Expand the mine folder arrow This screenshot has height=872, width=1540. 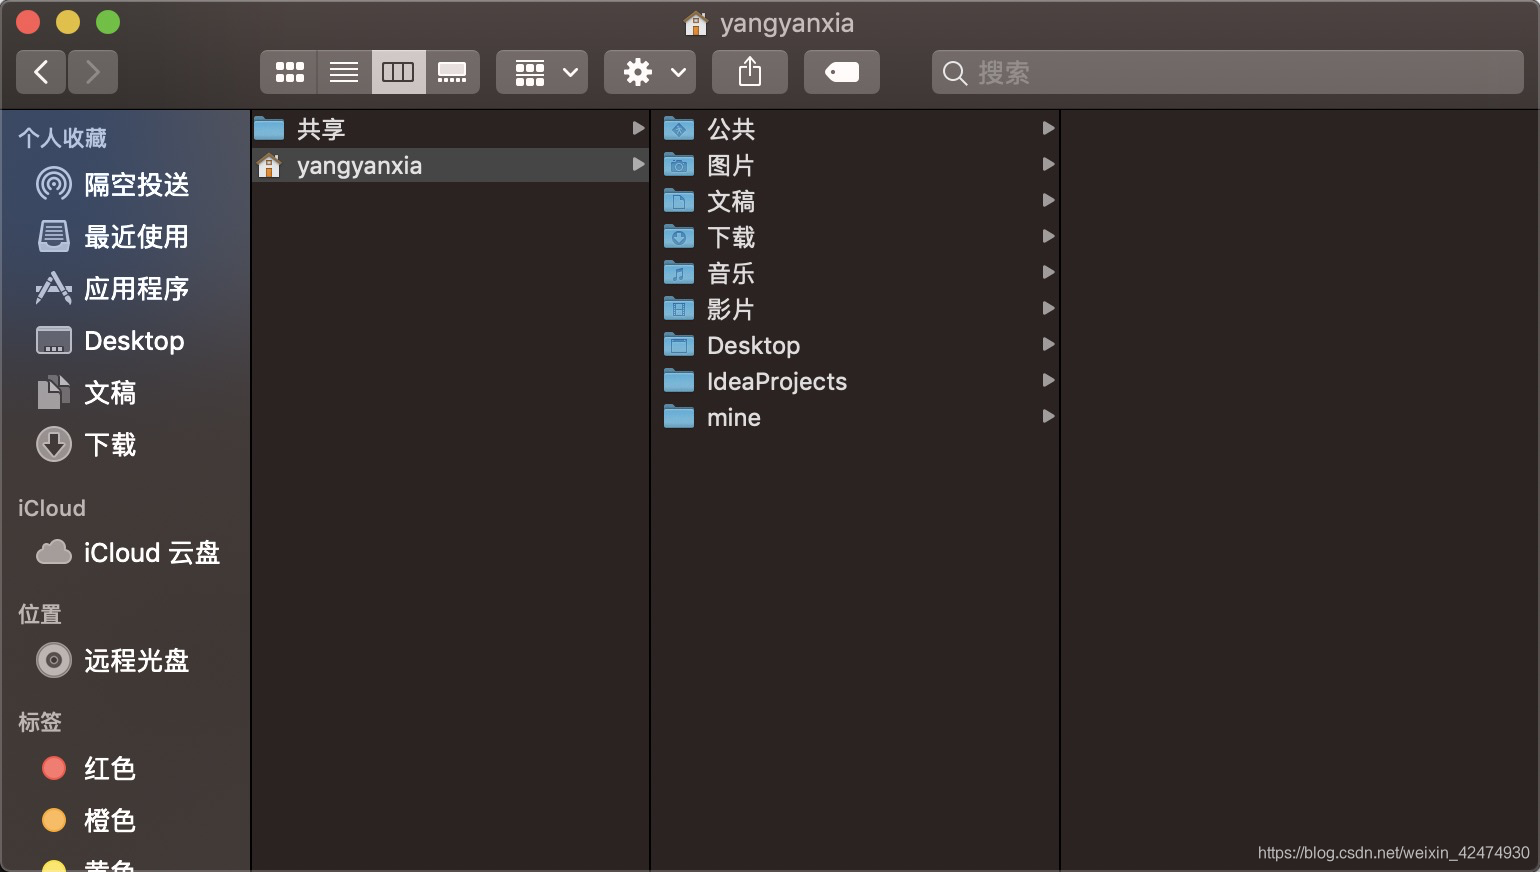(x=1048, y=416)
